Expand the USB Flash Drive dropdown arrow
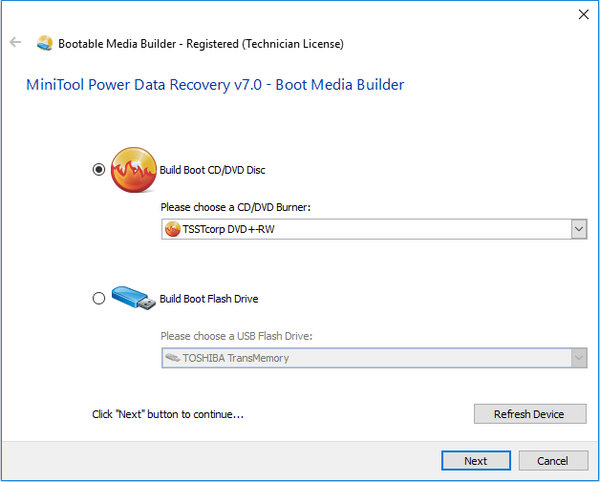 point(579,358)
